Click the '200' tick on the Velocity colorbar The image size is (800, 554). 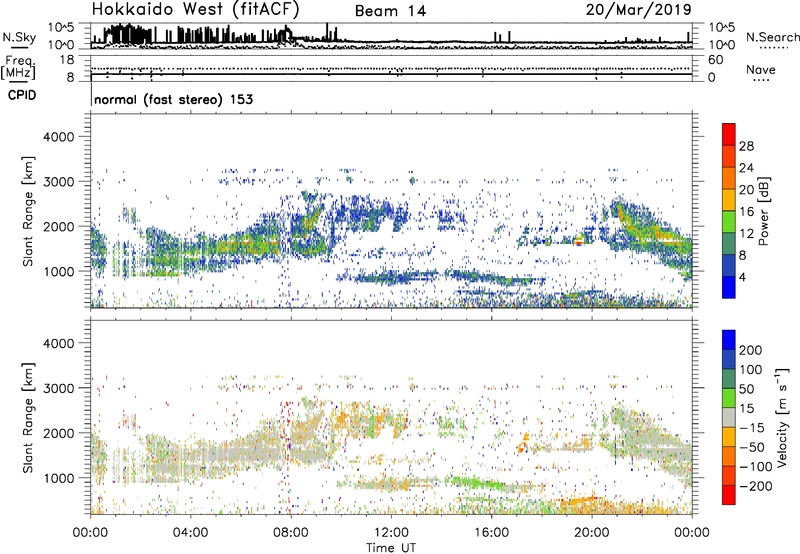pyautogui.click(x=750, y=350)
